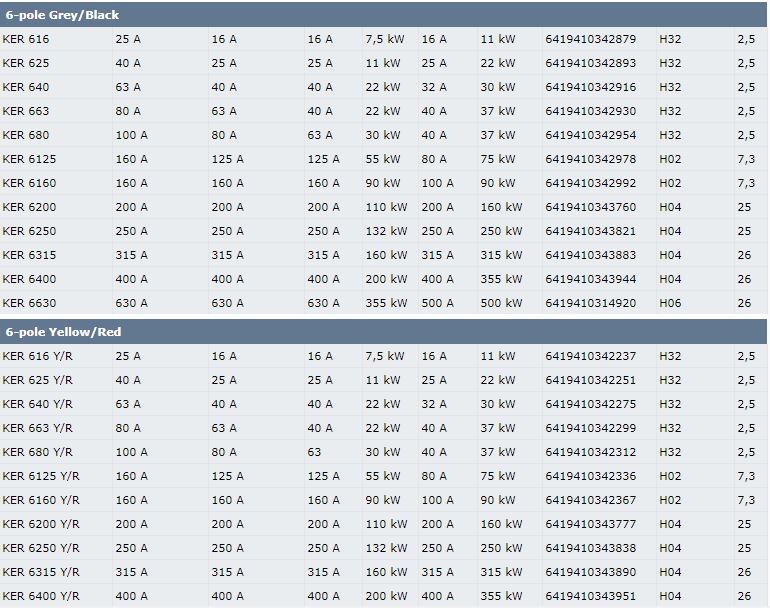Click the 250 kW value in KER 6250 row

point(501,231)
